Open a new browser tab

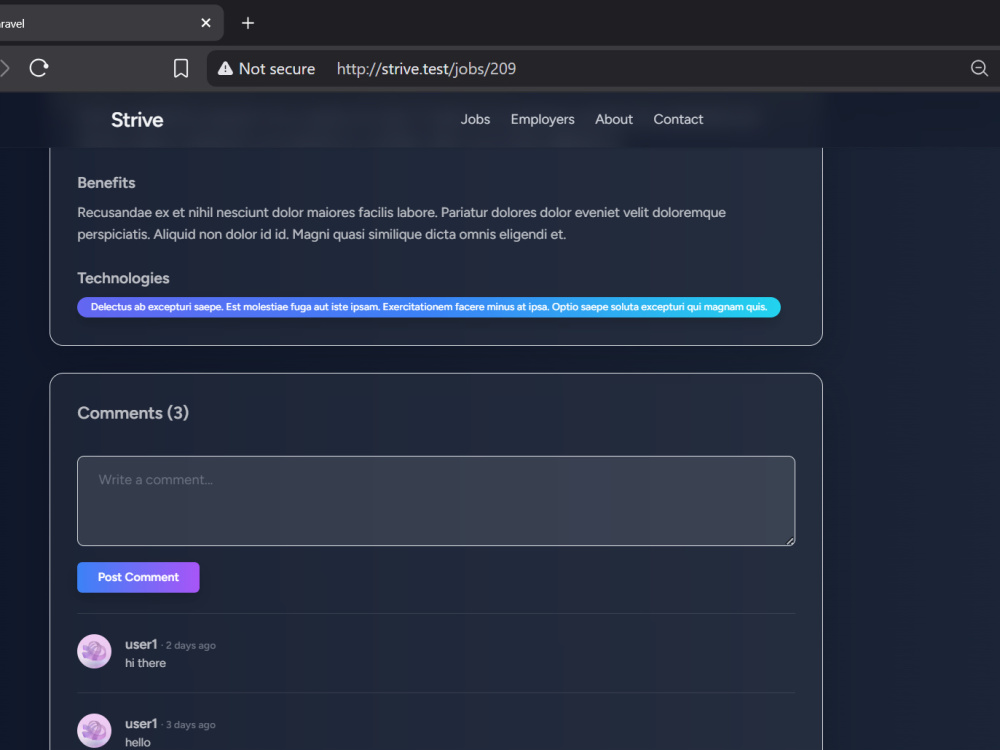click(x=248, y=23)
